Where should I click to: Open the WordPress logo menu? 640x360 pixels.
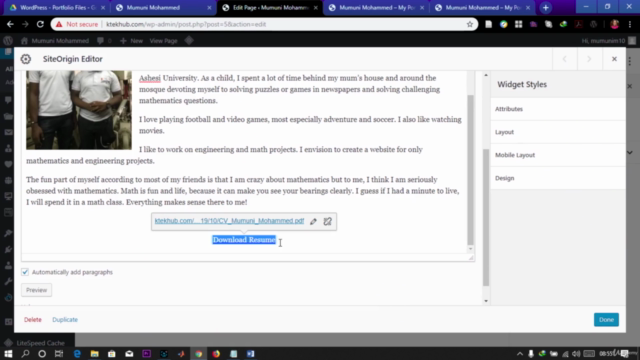(8, 40)
